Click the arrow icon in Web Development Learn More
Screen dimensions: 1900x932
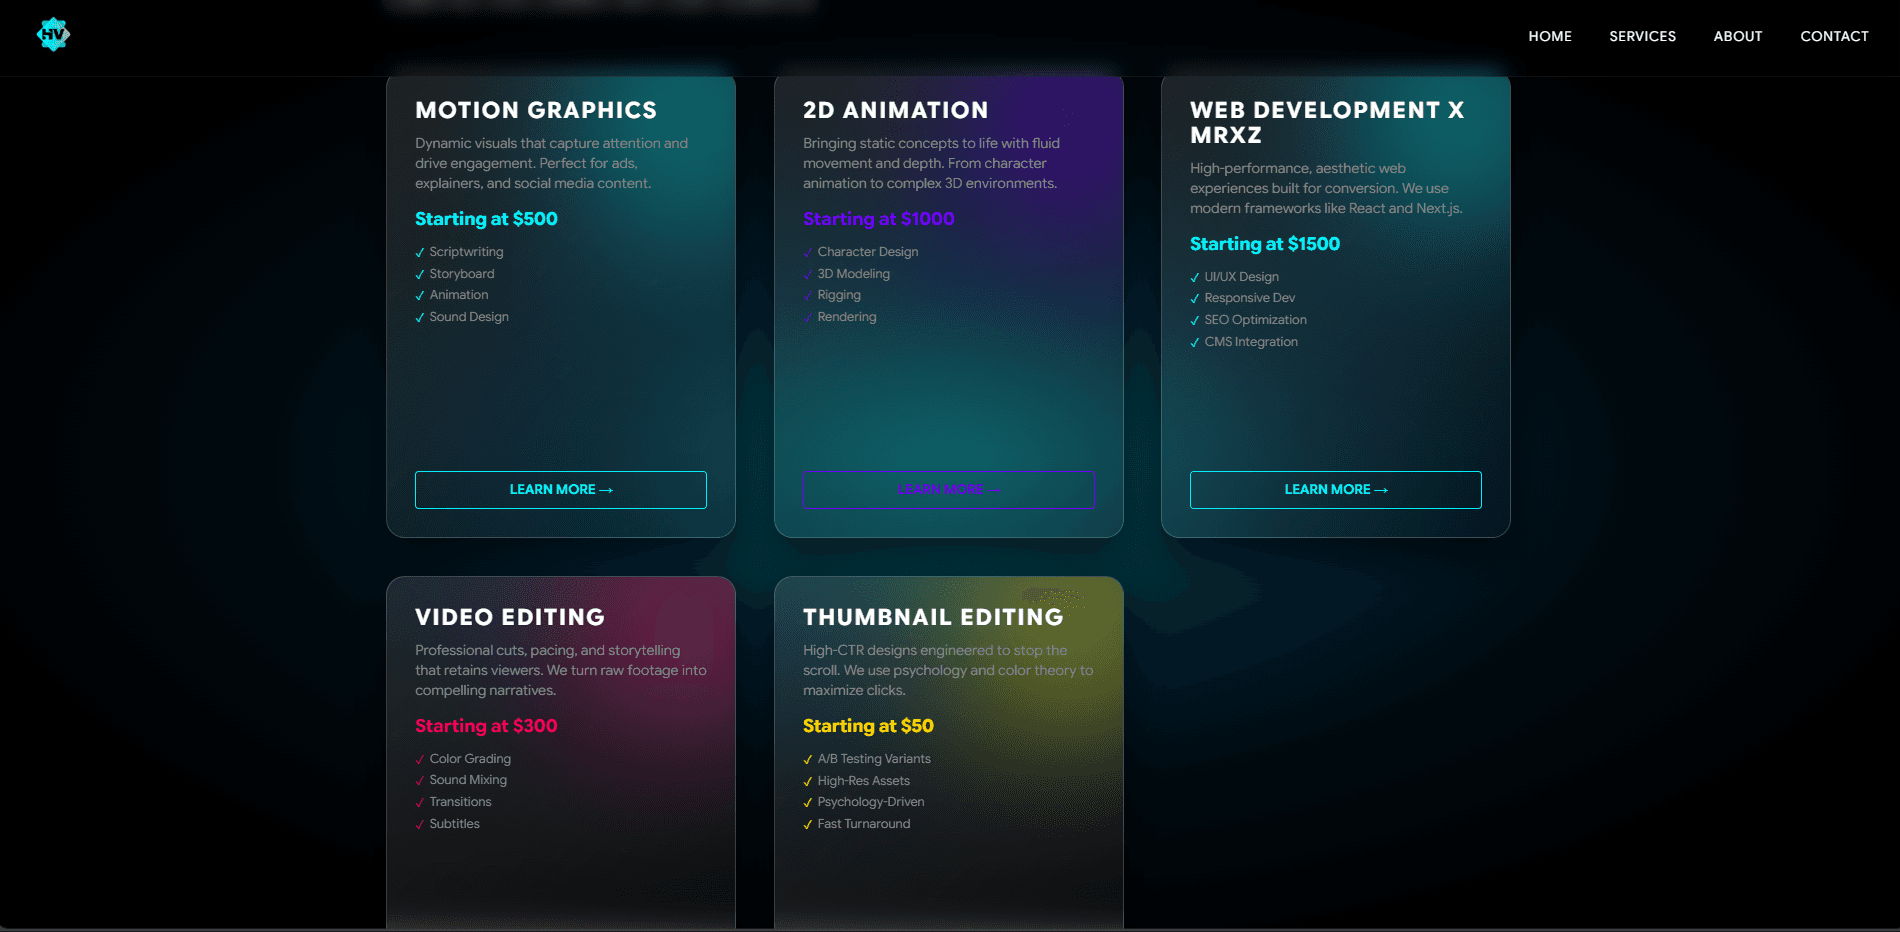click(x=1382, y=489)
